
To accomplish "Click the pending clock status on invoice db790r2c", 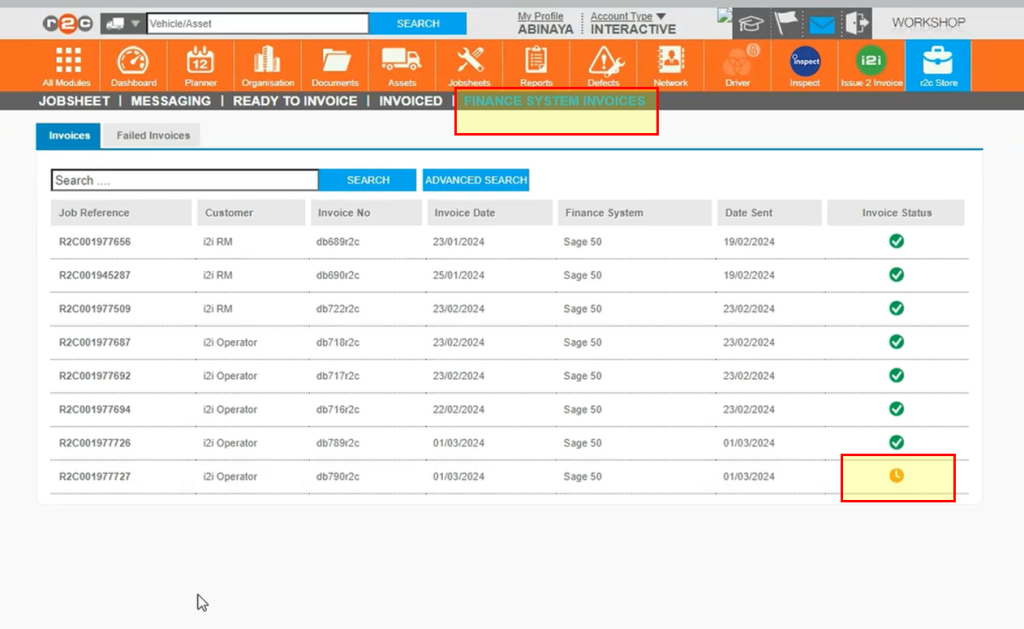I will click(x=896, y=477).
